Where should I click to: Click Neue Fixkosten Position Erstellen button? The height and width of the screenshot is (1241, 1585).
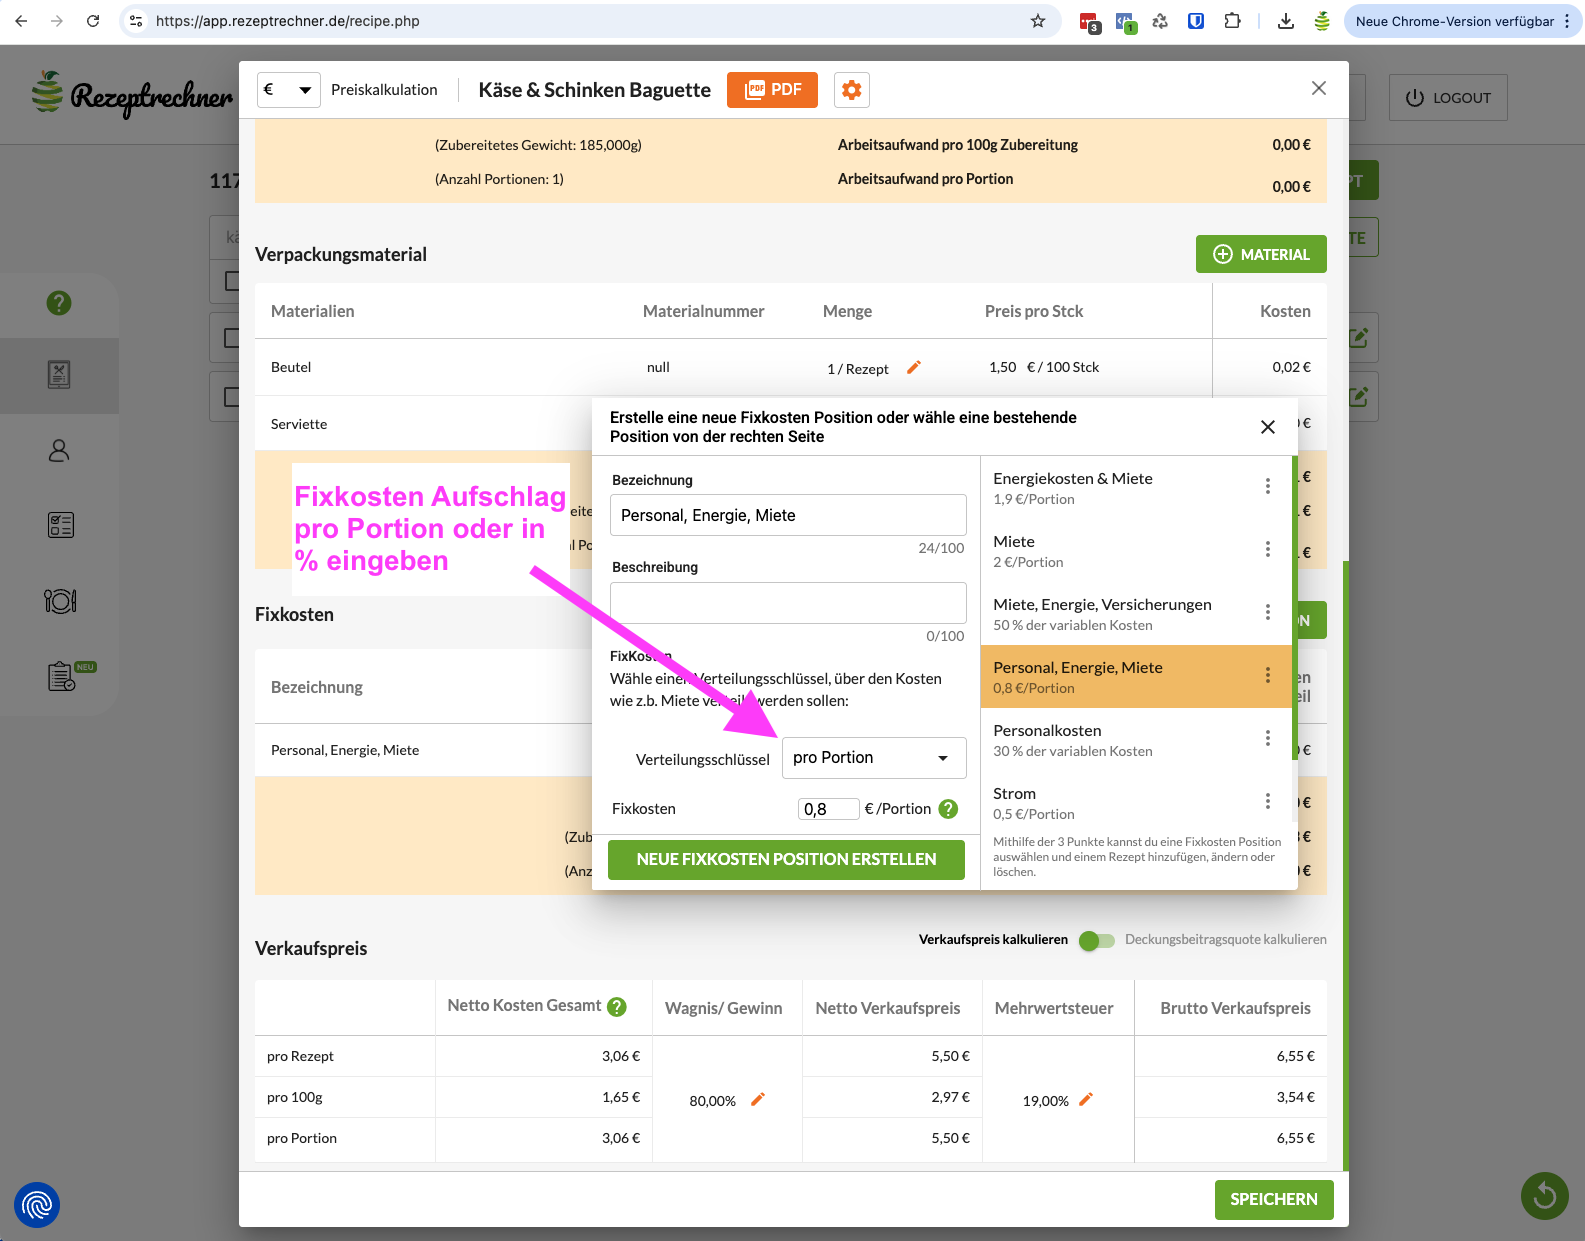pyautogui.click(x=786, y=860)
